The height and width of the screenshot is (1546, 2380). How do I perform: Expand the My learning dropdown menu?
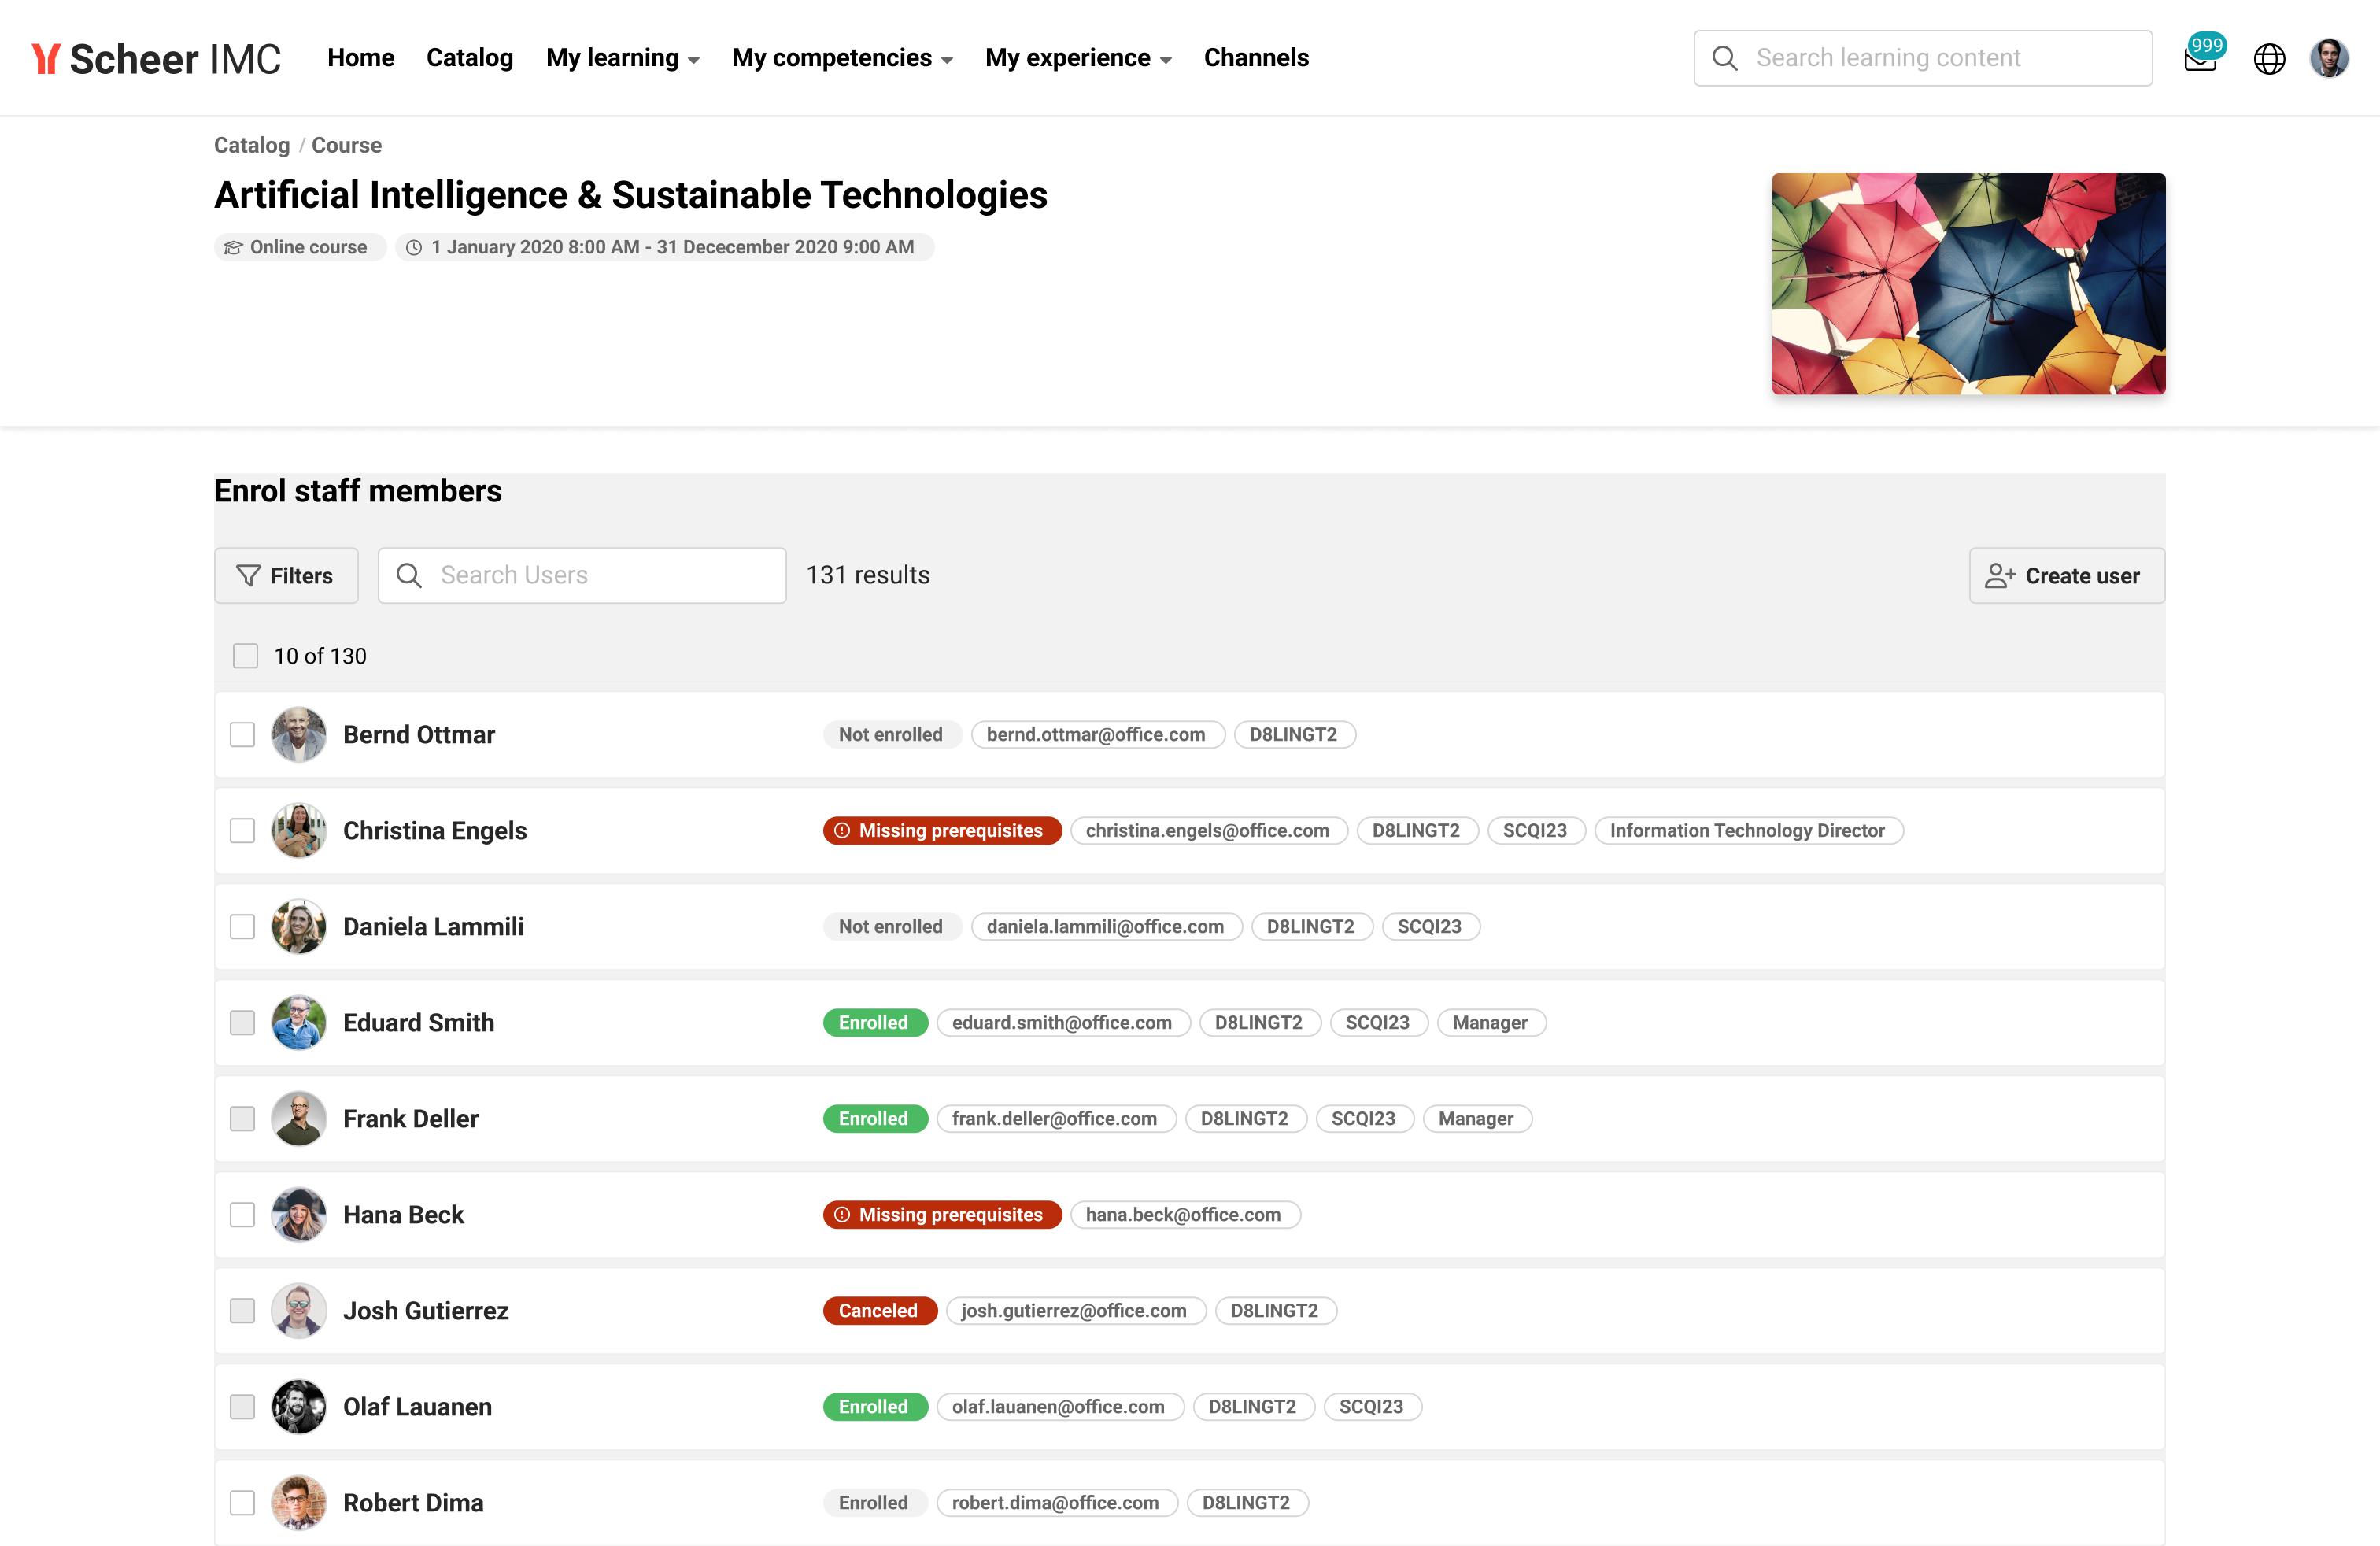[622, 58]
